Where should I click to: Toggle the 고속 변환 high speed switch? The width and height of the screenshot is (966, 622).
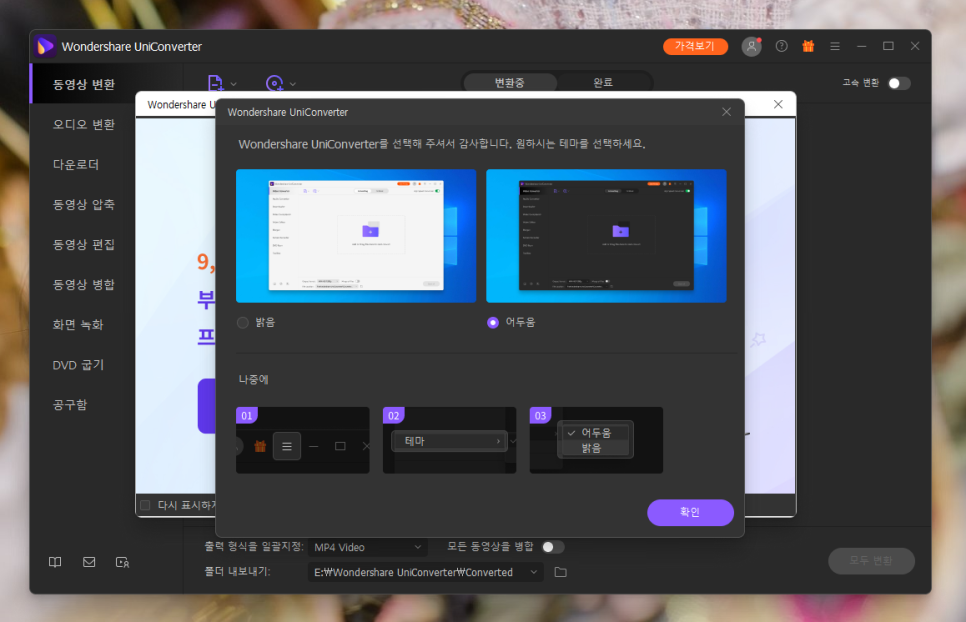[899, 83]
